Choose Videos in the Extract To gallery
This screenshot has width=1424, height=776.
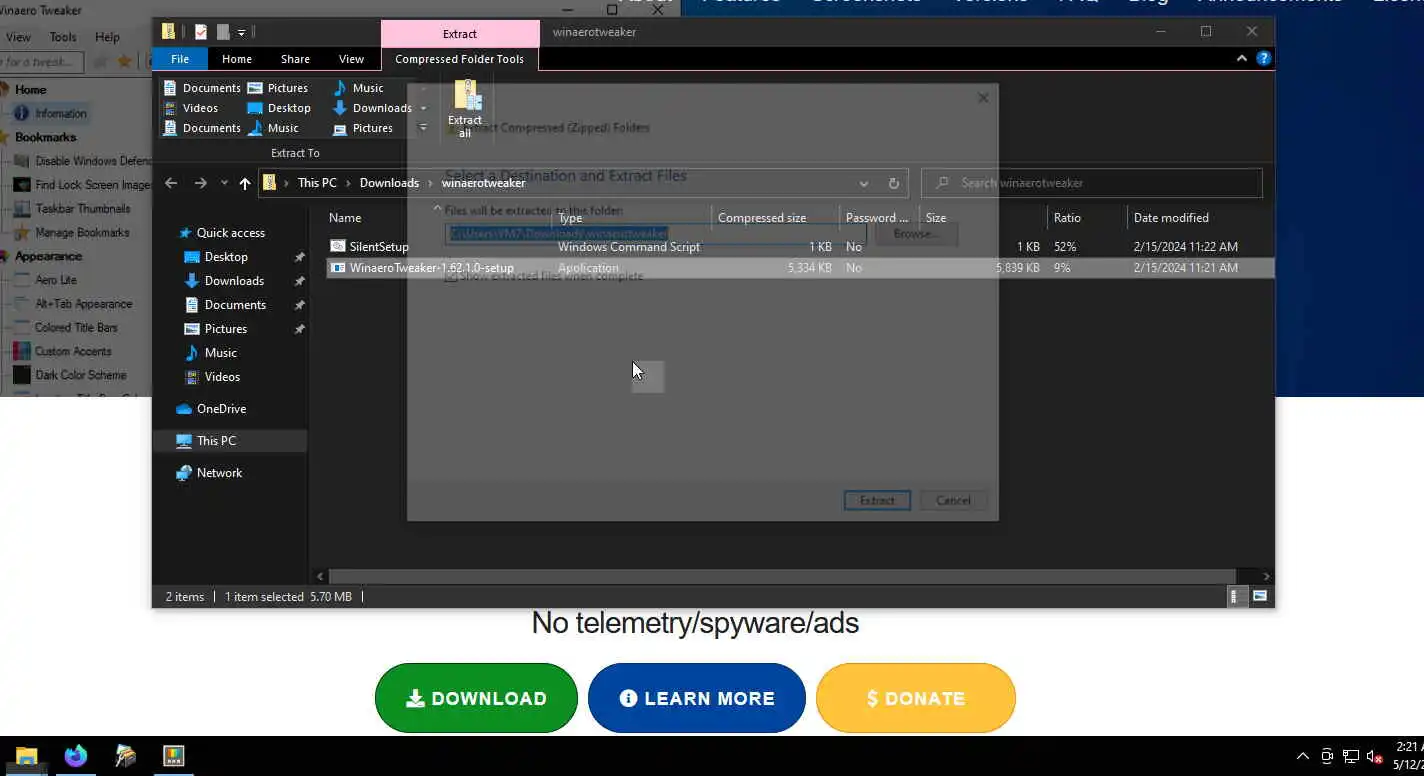(x=190, y=108)
